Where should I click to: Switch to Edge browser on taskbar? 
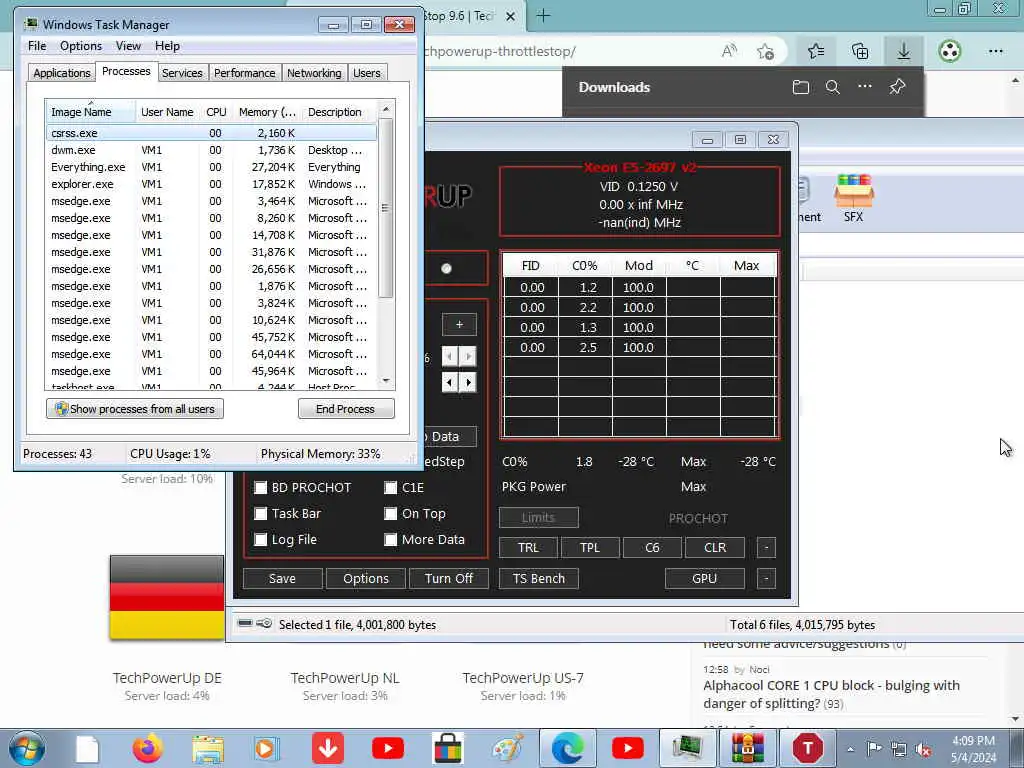pyautogui.click(x=568, y=748)
